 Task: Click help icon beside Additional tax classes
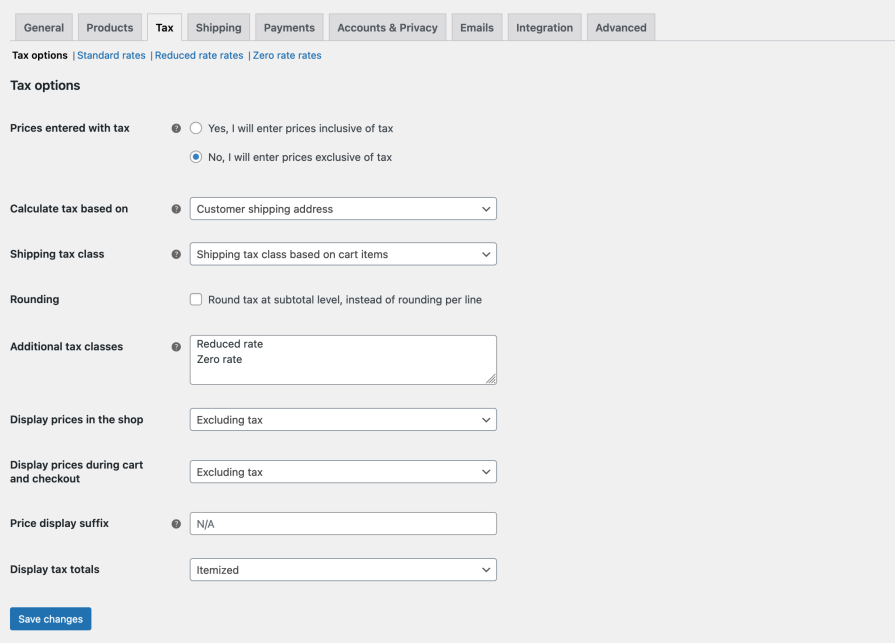176,347
